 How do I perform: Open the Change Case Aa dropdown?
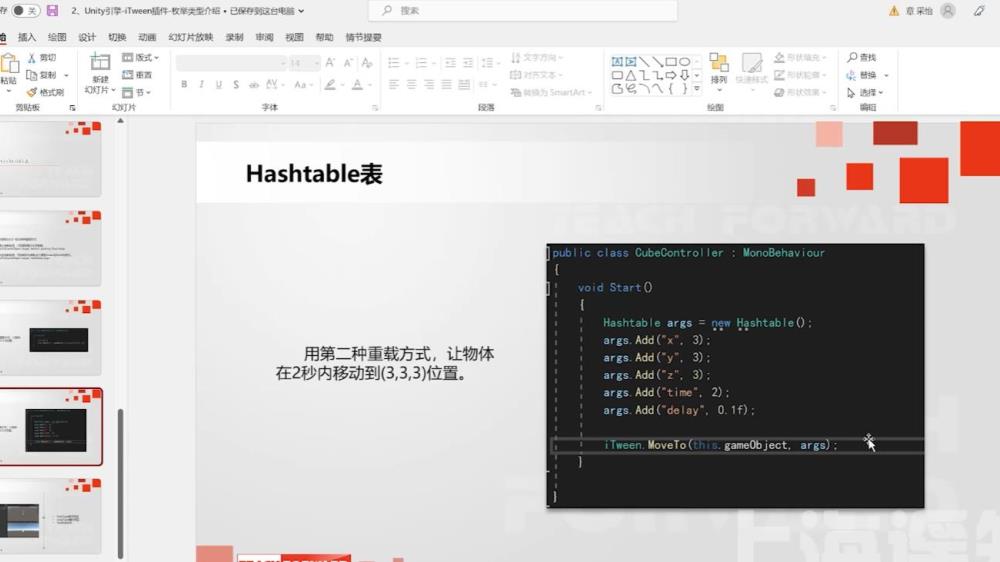point(302,84)
